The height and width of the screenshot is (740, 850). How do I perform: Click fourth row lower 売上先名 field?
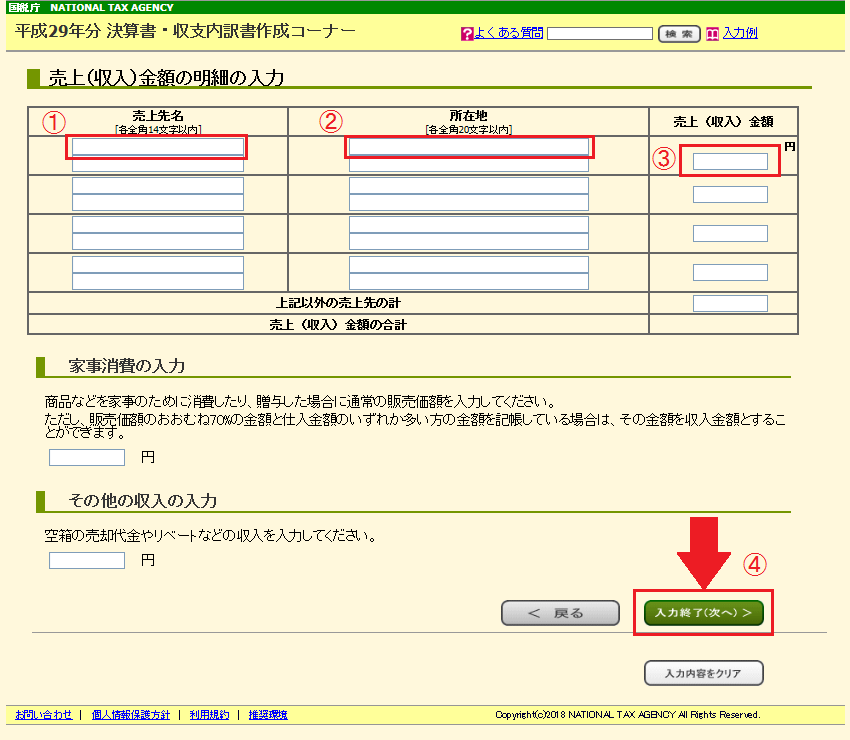[158, 282]
